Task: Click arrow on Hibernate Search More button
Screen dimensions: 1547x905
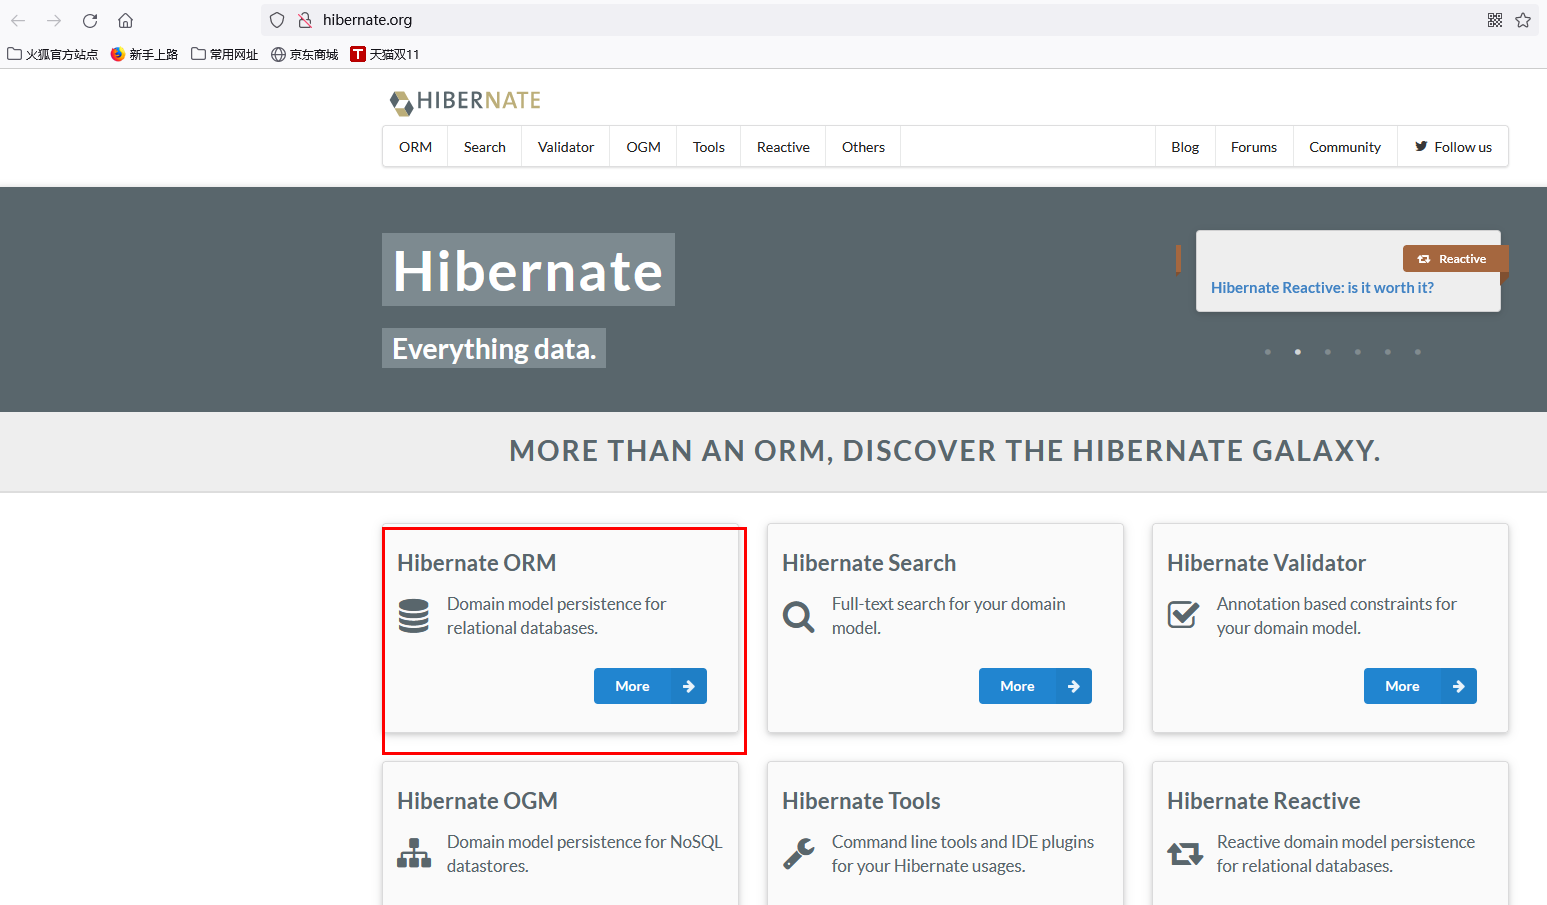Action: click(x=1074, y=686)
